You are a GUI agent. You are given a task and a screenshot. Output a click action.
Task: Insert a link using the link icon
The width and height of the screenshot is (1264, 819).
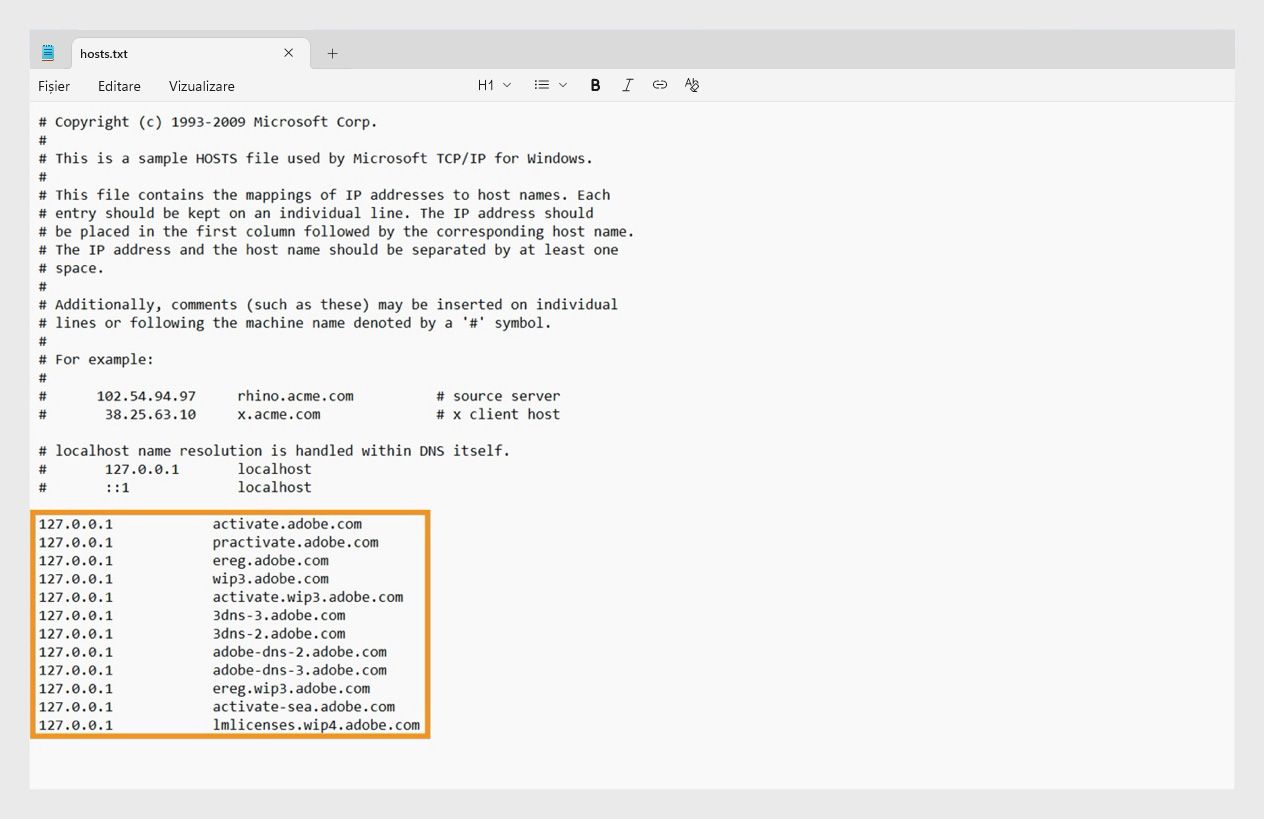[660, 85]
